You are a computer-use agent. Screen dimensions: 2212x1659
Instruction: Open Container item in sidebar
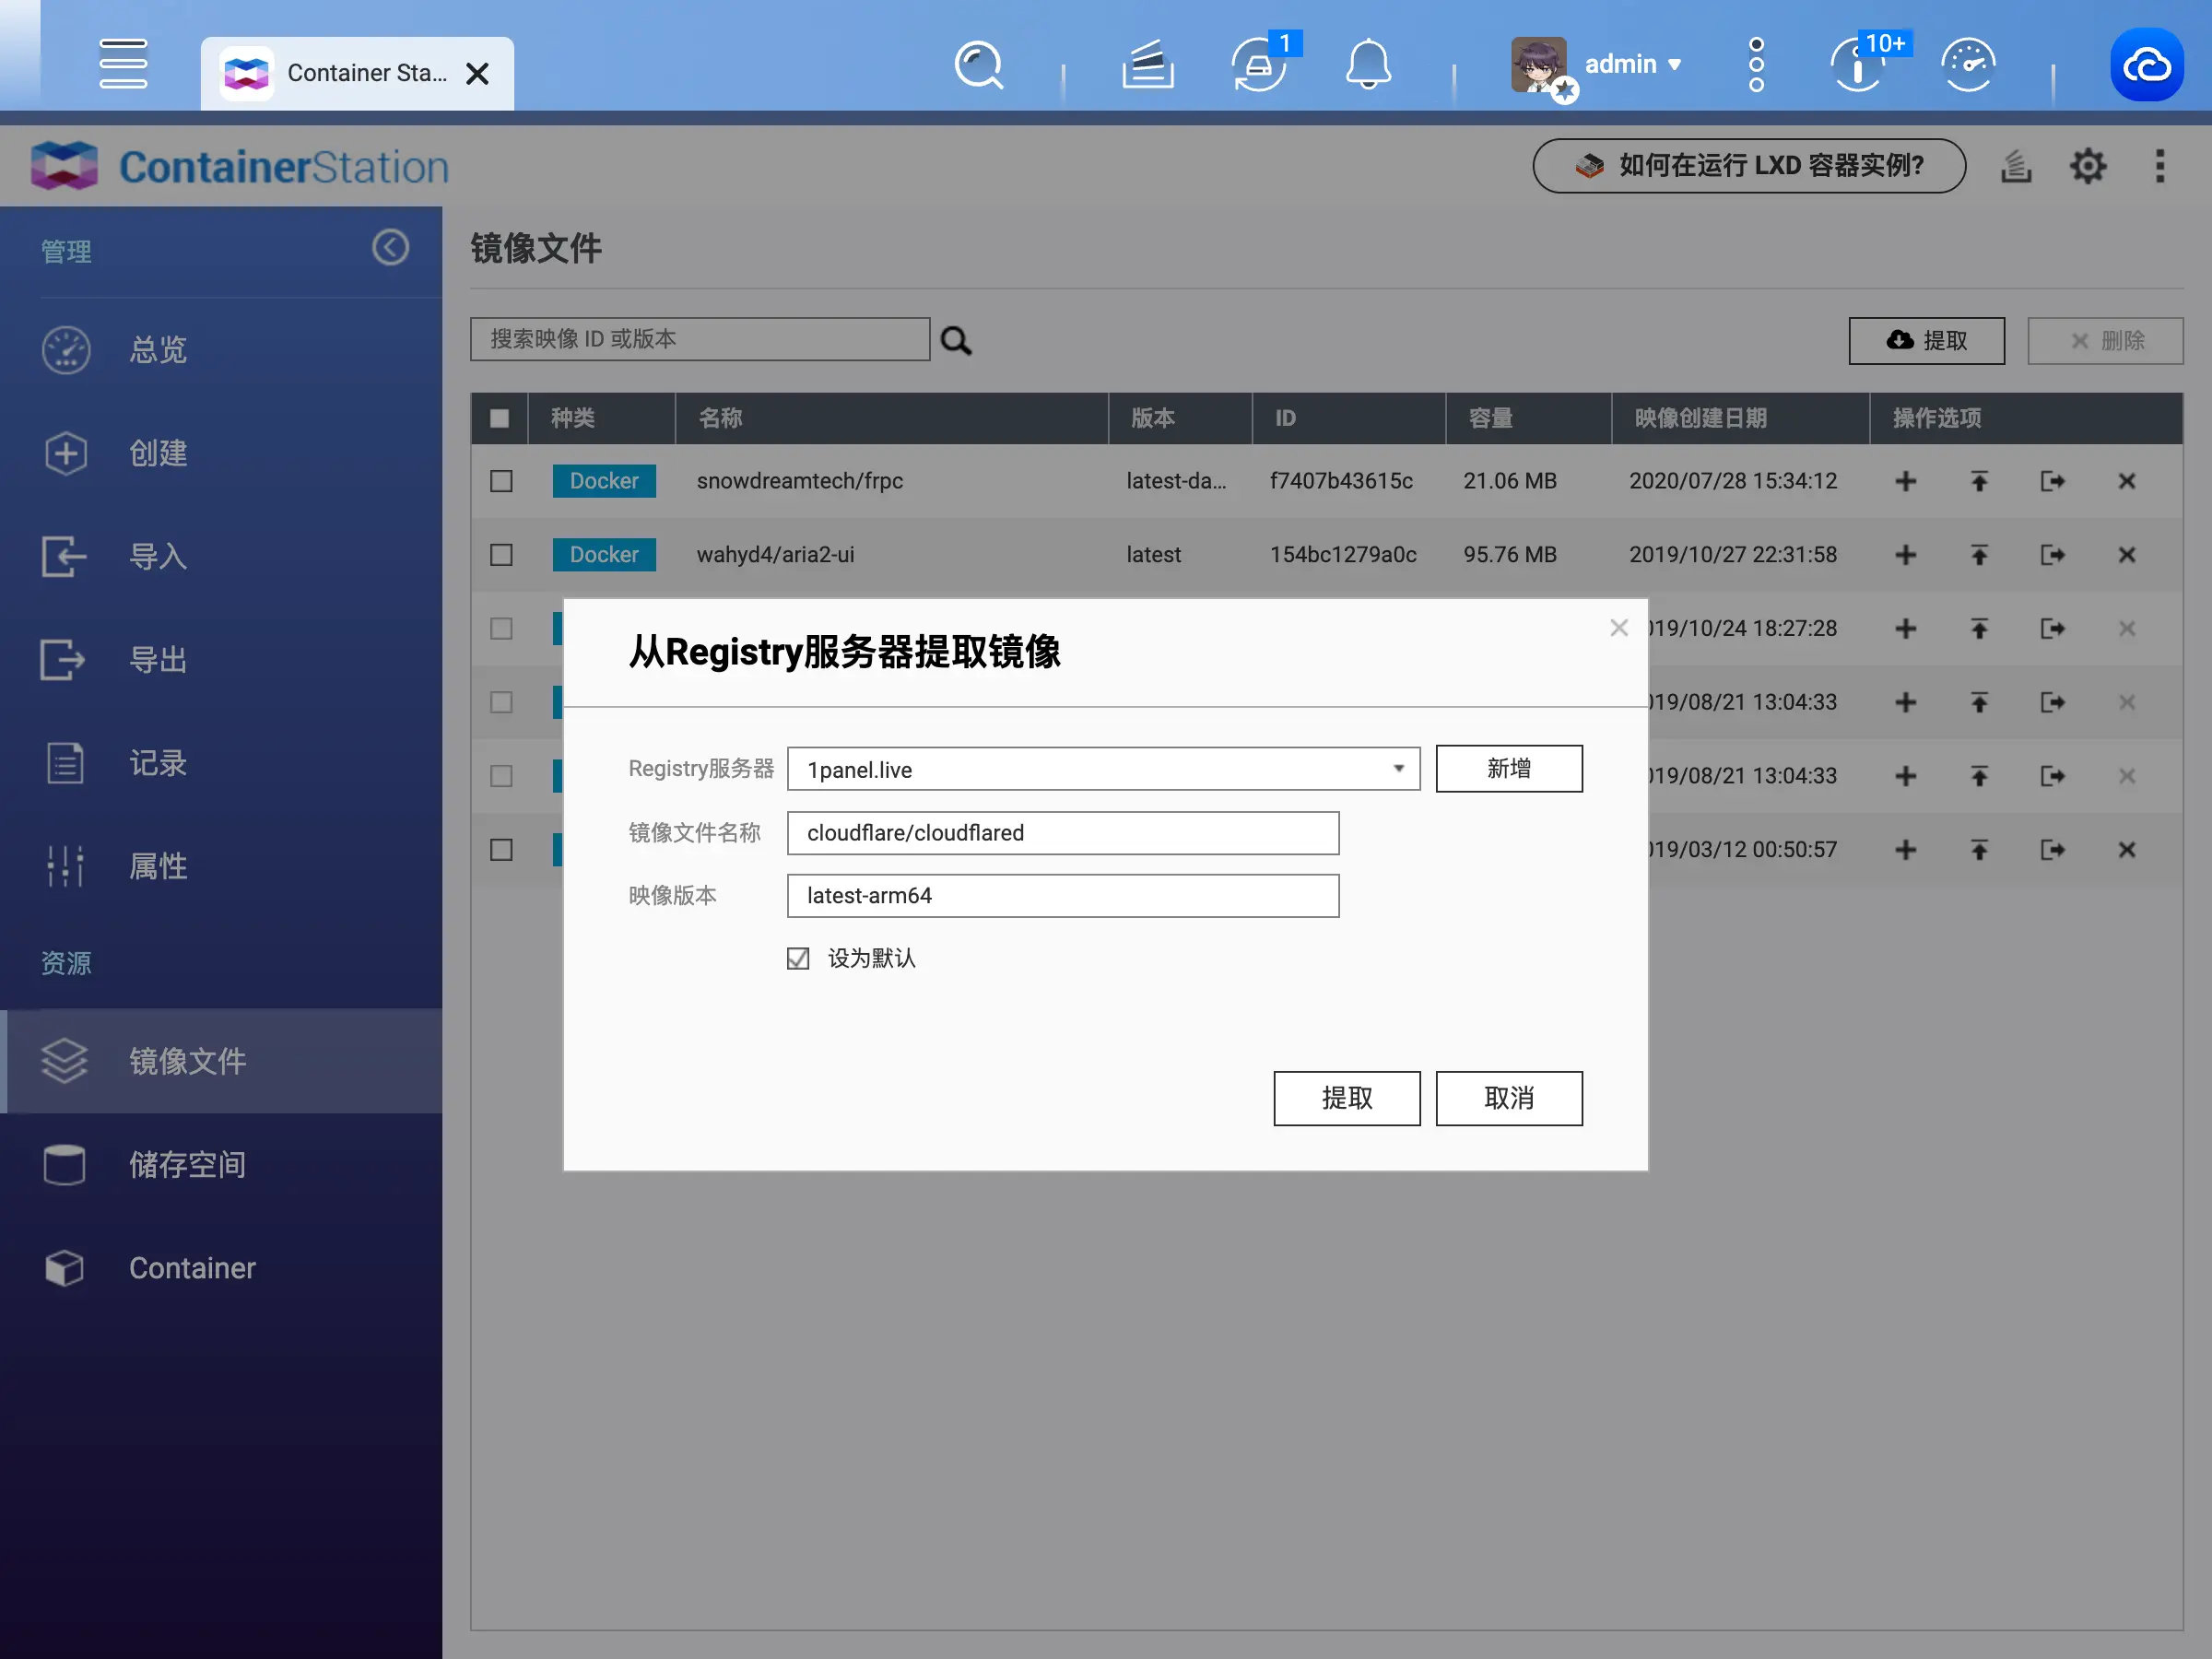pos(221,1268)
